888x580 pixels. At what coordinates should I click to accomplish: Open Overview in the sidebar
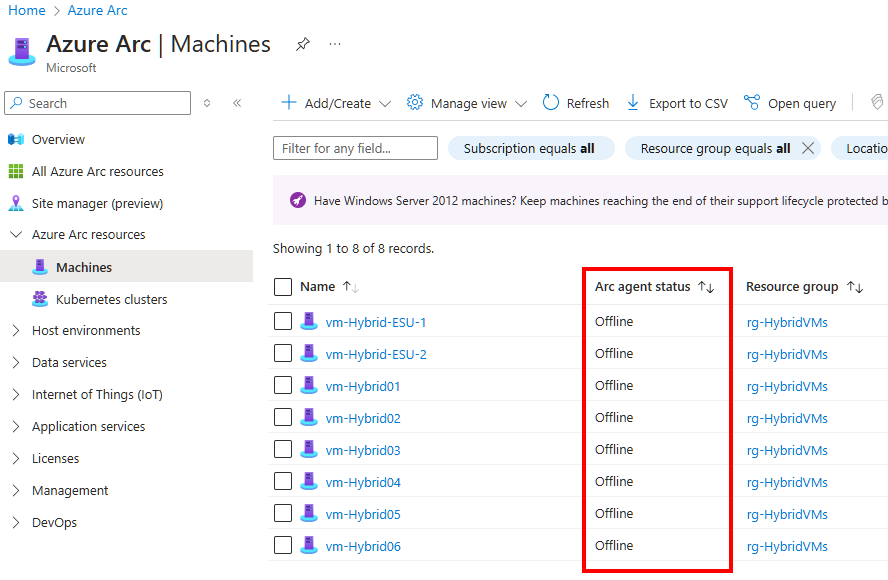(x=58, y=139)
